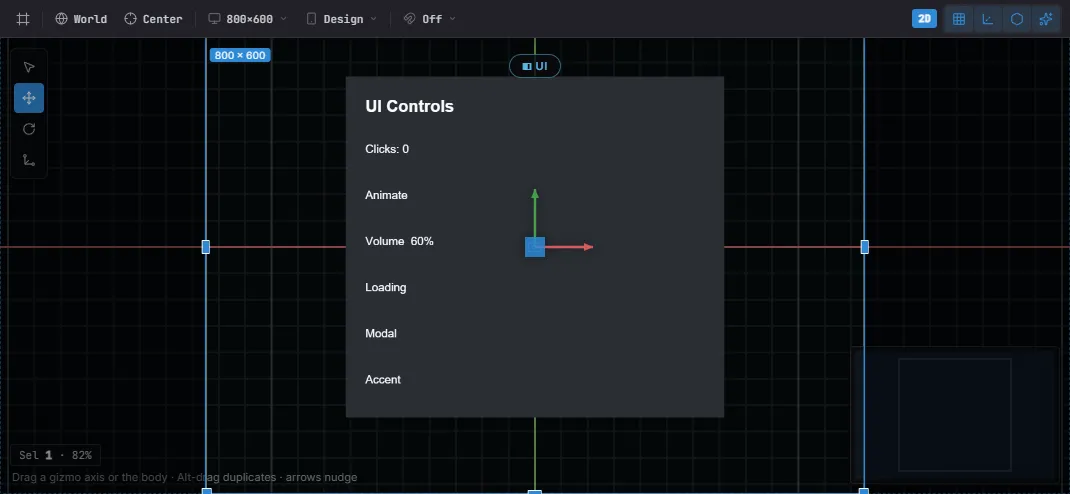Screen dimensions: 1070x494
Task: Click the left edge resize handle
Action: pos(206,247)
